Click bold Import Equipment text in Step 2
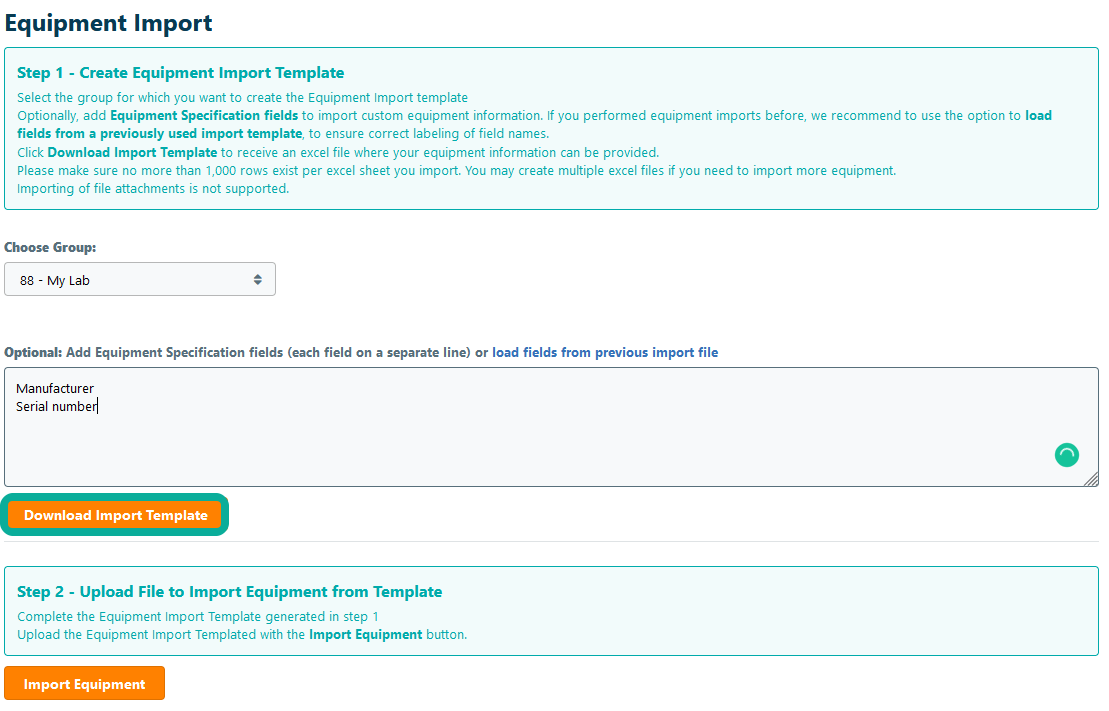This screenshot has height=711, width=1109. coord(365,635)
